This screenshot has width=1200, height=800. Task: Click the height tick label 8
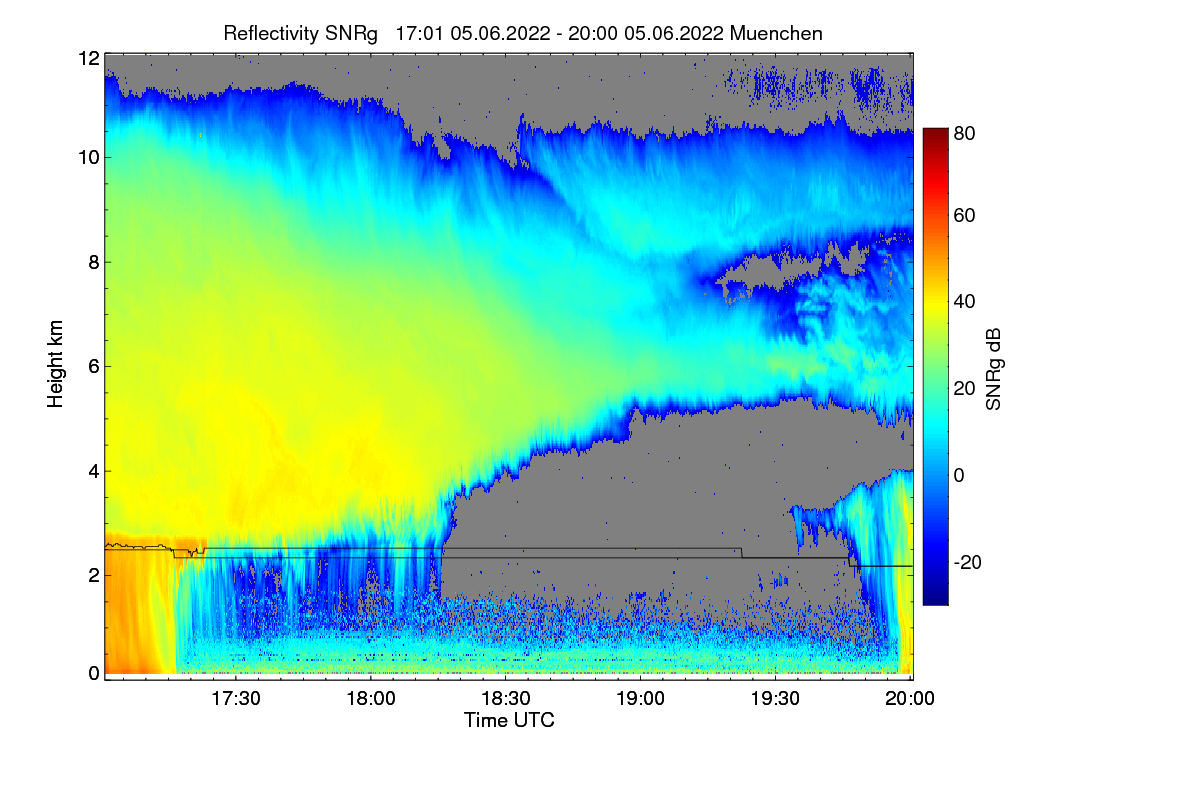tap(93, 262)
